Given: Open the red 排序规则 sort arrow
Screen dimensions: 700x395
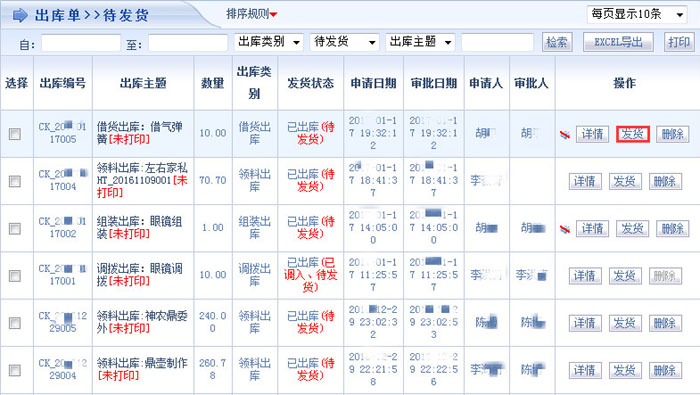Looking at the screenshot, I should (x=274, y=14).
